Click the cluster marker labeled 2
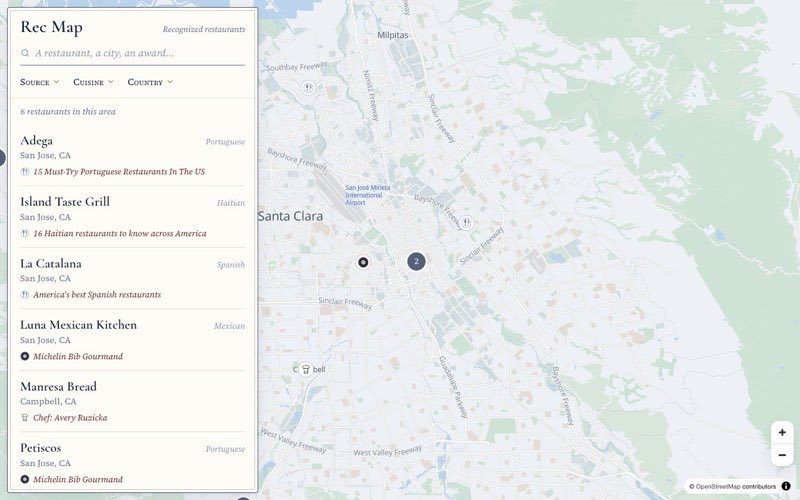 tap(416, 261)
